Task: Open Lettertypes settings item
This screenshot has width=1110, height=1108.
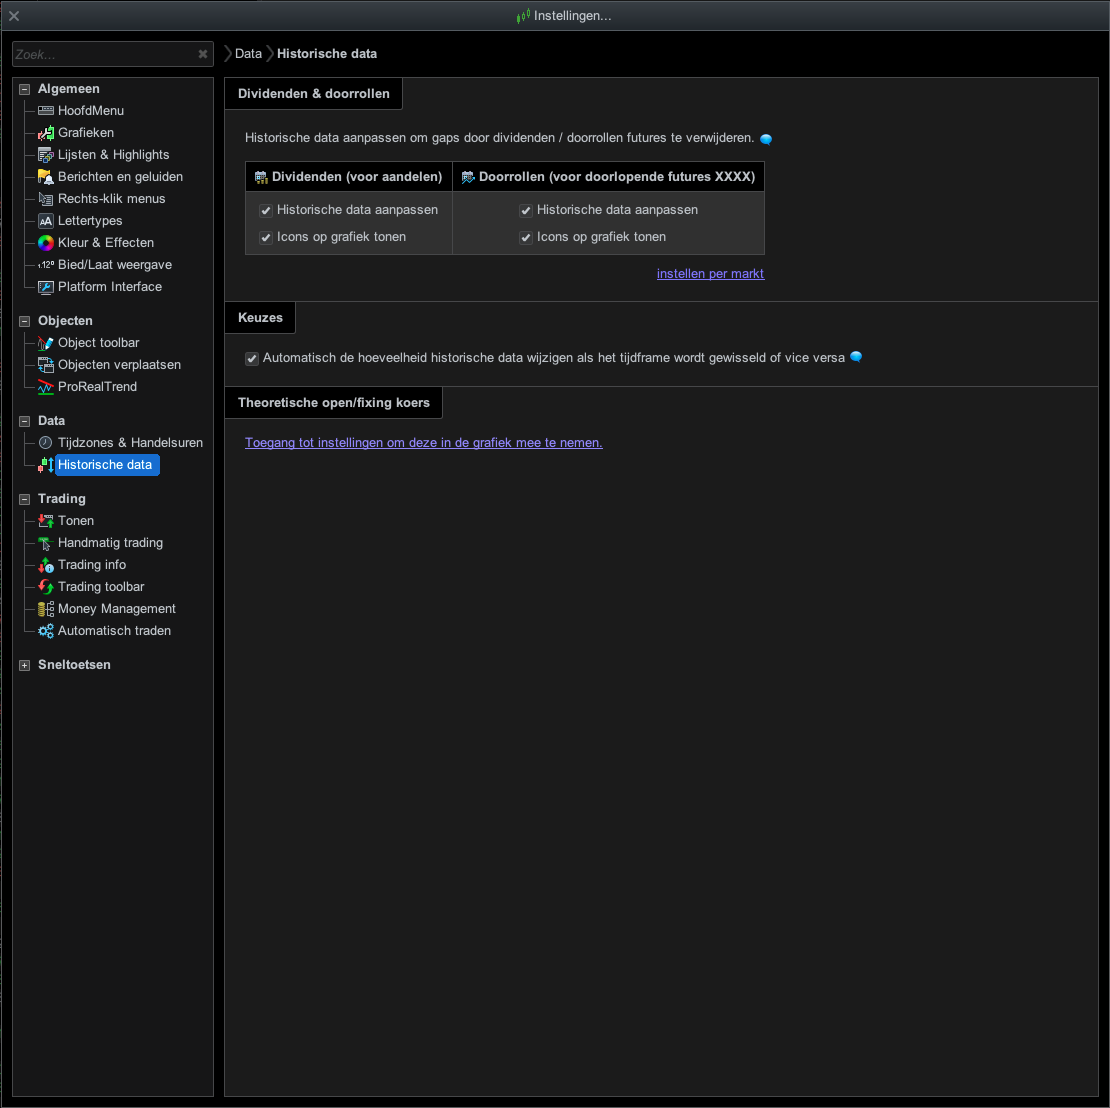Action: pos(90,221)
